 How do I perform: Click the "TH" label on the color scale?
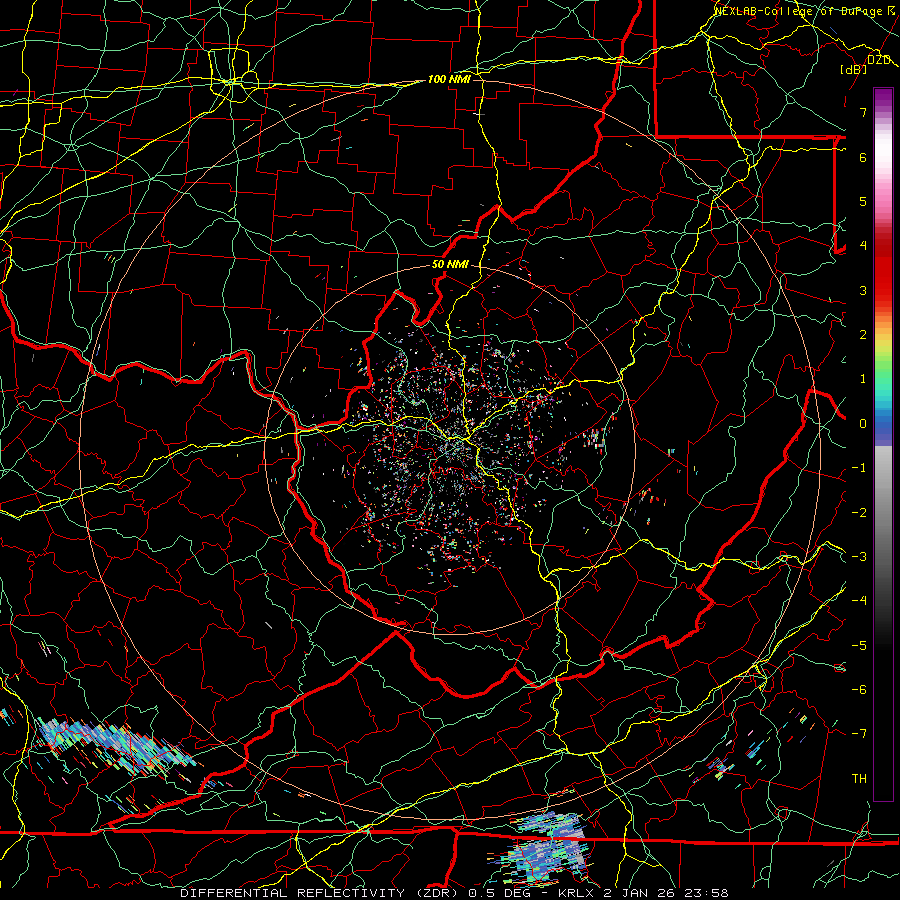point(859,779)
